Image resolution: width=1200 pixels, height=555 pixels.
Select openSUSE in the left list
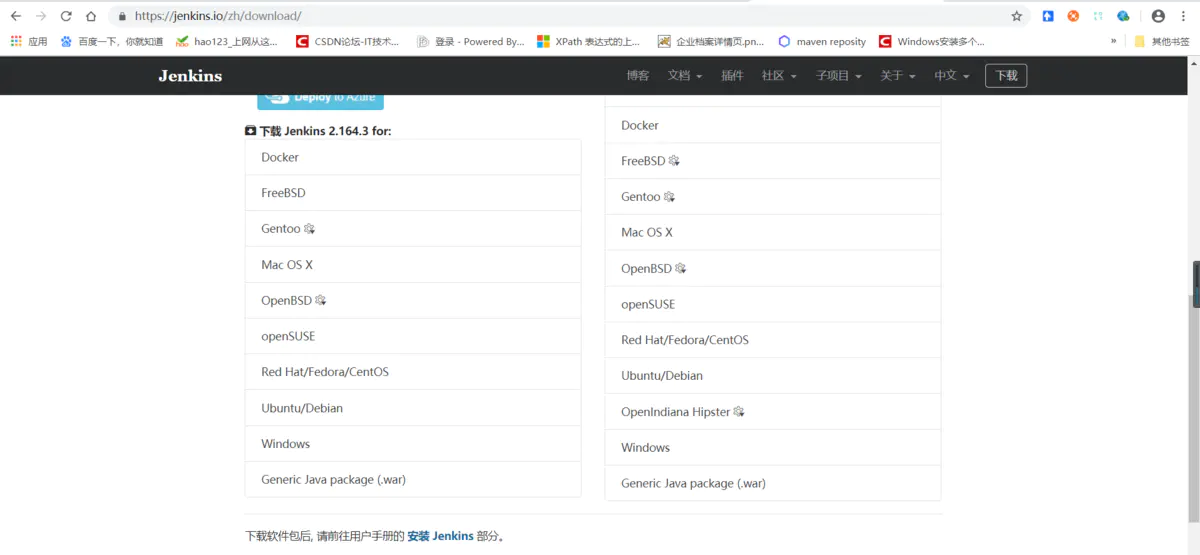click(x=413, y=336)
